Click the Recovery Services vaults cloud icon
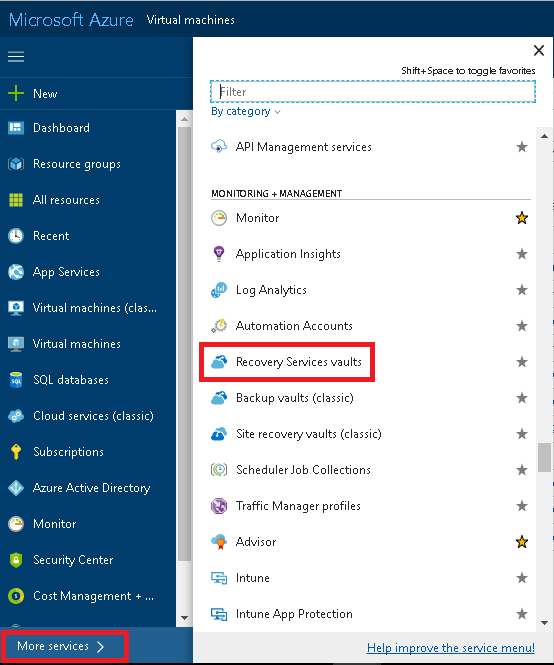The width and height of the screenshot is (554, 665). pos(219,362)
